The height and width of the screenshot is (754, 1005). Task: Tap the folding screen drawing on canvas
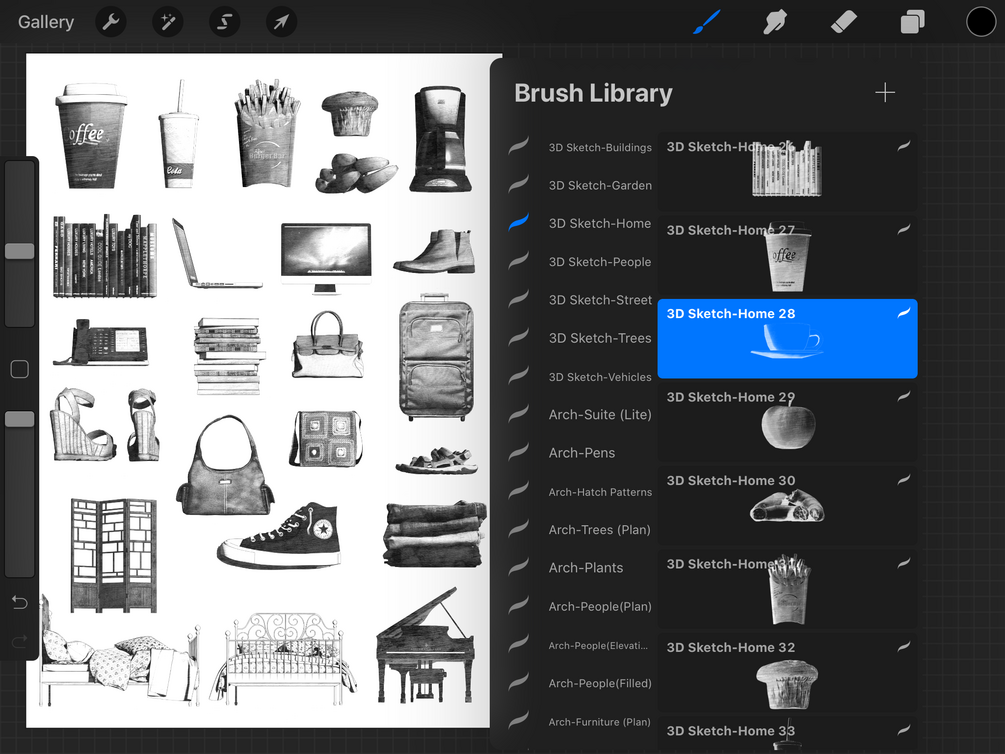click(x=113, y=555)
